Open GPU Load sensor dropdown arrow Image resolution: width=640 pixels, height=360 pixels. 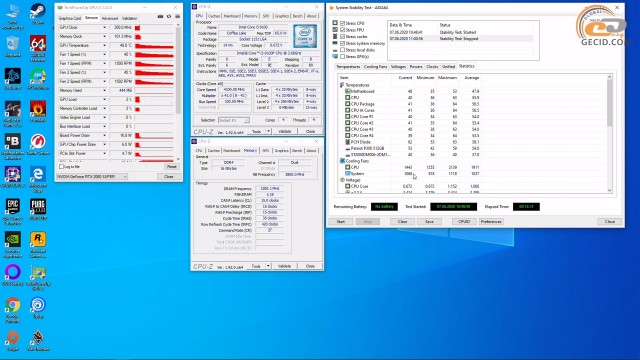pos(104,99)
